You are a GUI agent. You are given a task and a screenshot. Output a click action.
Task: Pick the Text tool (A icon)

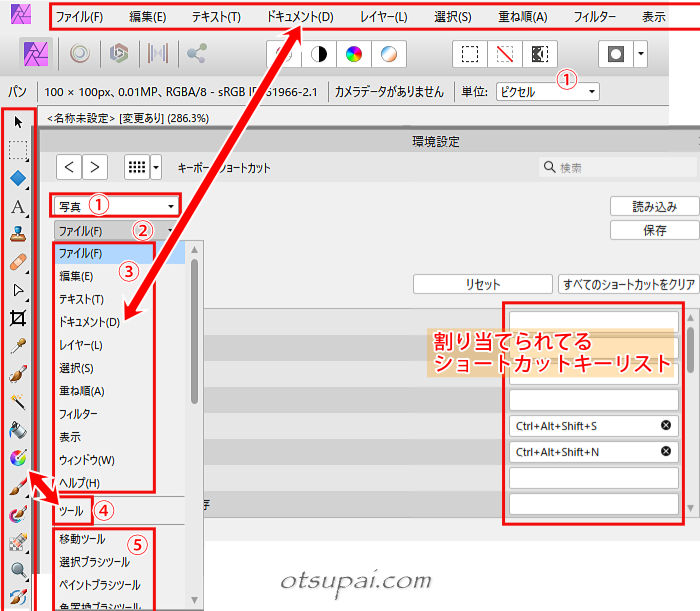(x=18, y=208)
